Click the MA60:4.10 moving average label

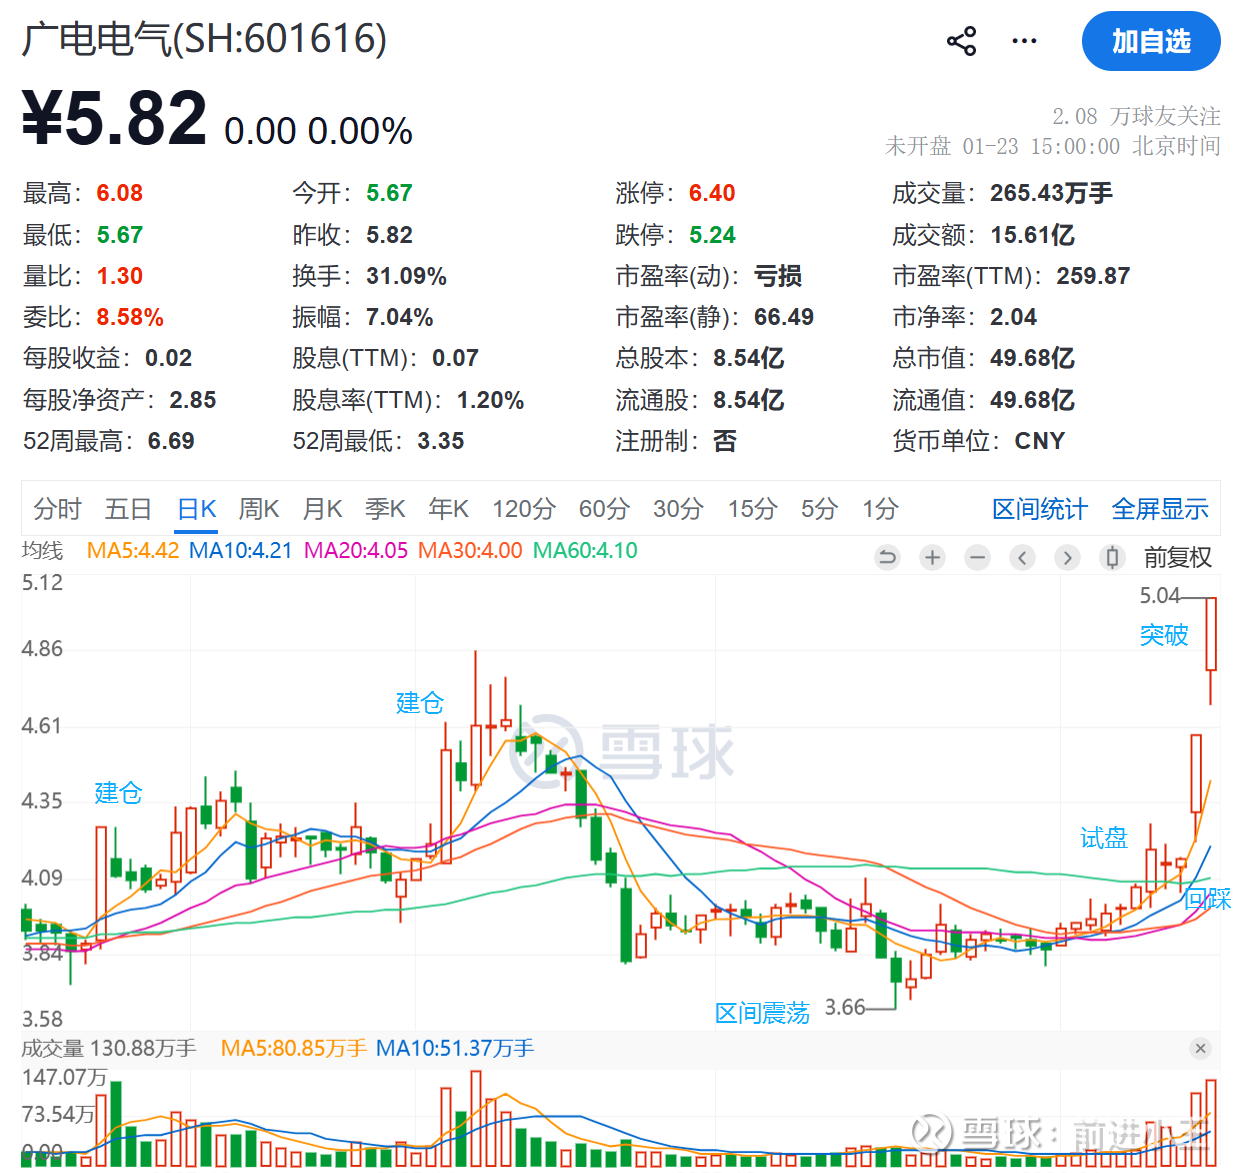(585, 551)
